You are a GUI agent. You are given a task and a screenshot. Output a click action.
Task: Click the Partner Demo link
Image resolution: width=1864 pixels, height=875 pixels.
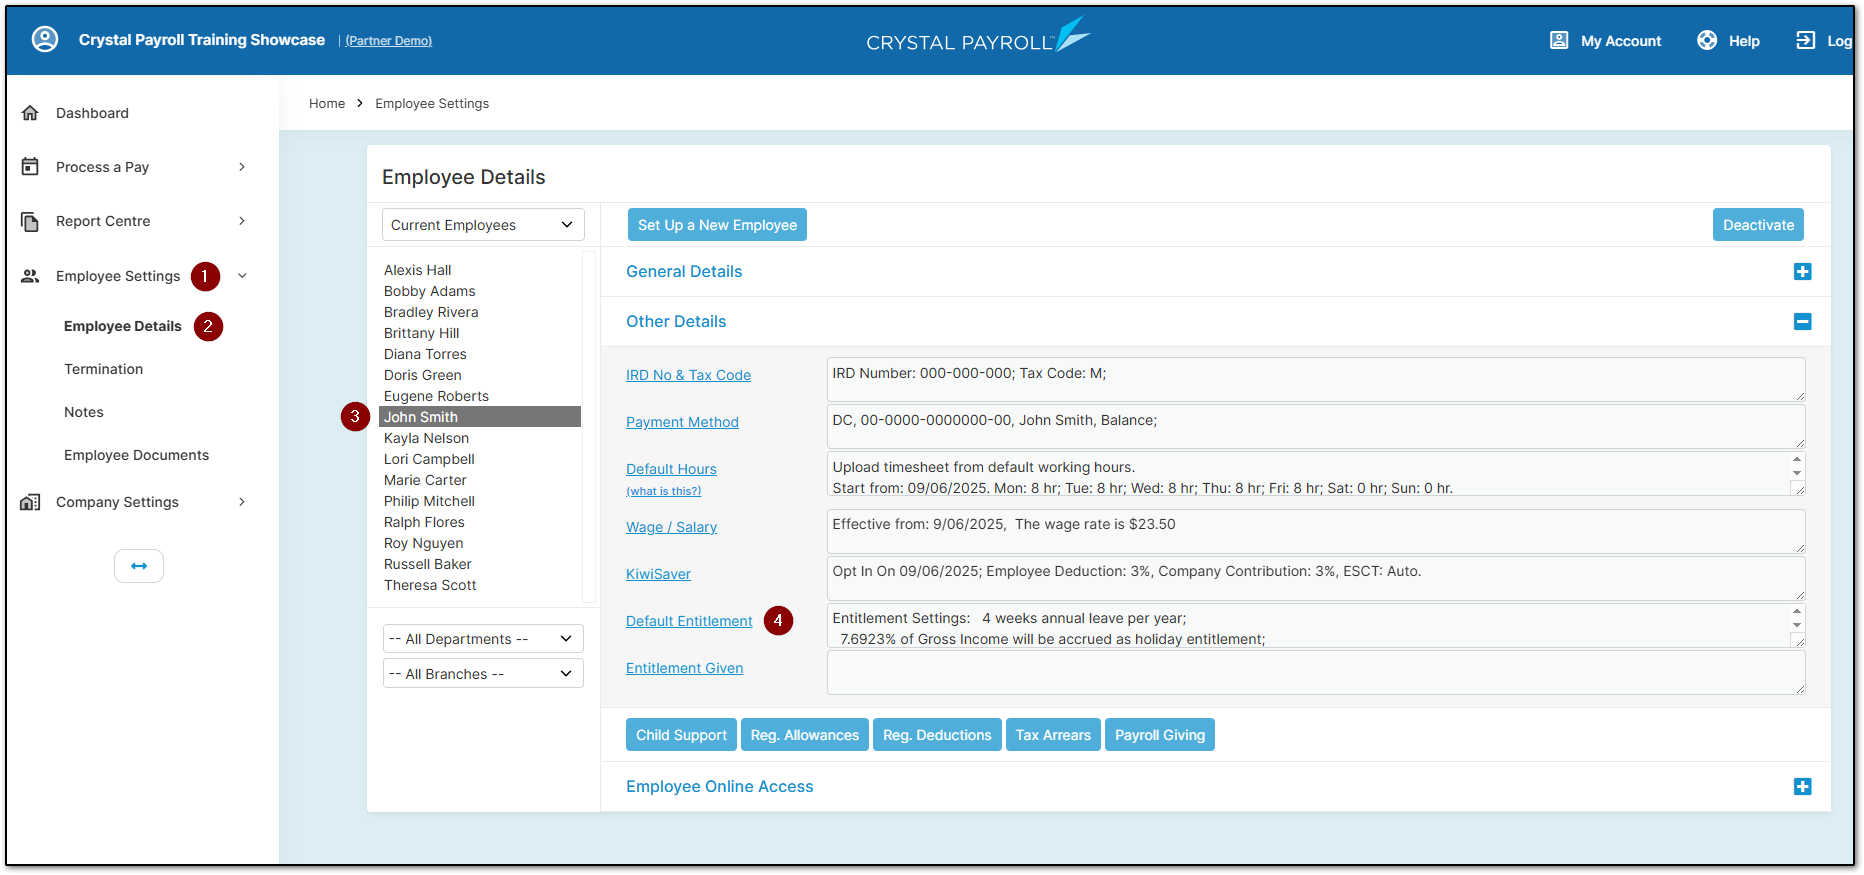389,41
